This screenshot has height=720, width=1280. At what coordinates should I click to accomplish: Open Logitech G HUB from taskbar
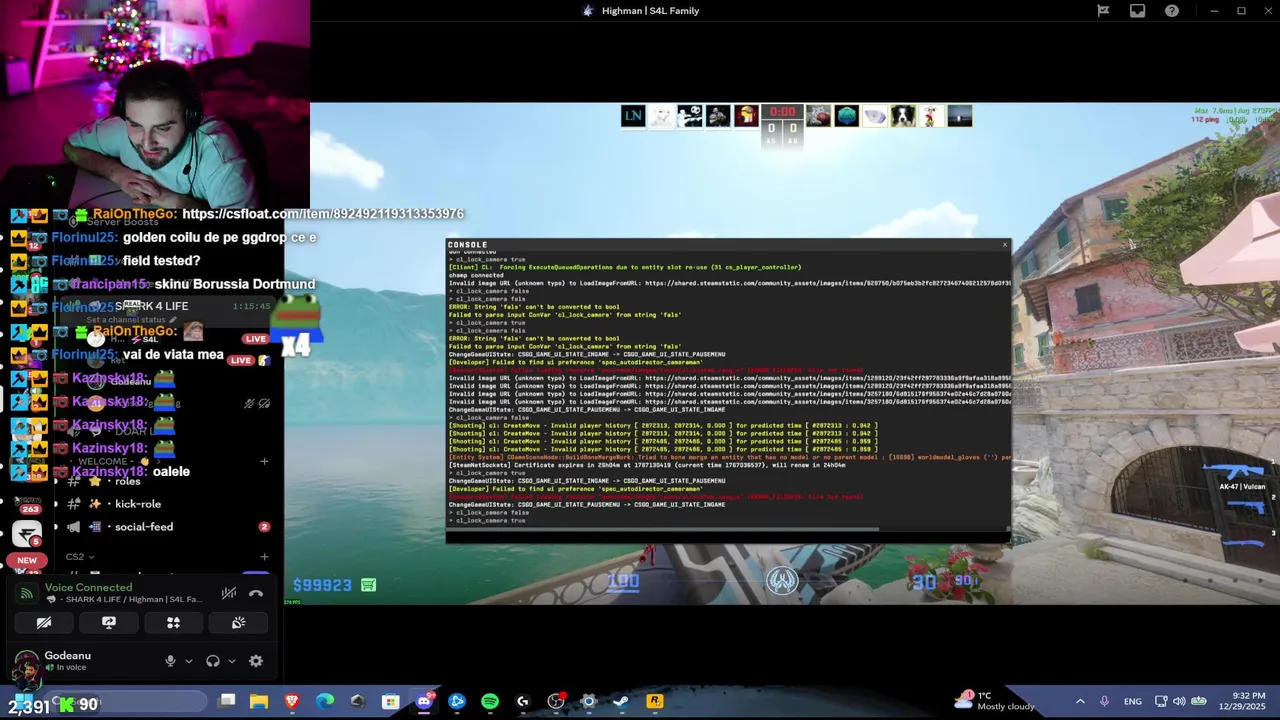[523, 702]
